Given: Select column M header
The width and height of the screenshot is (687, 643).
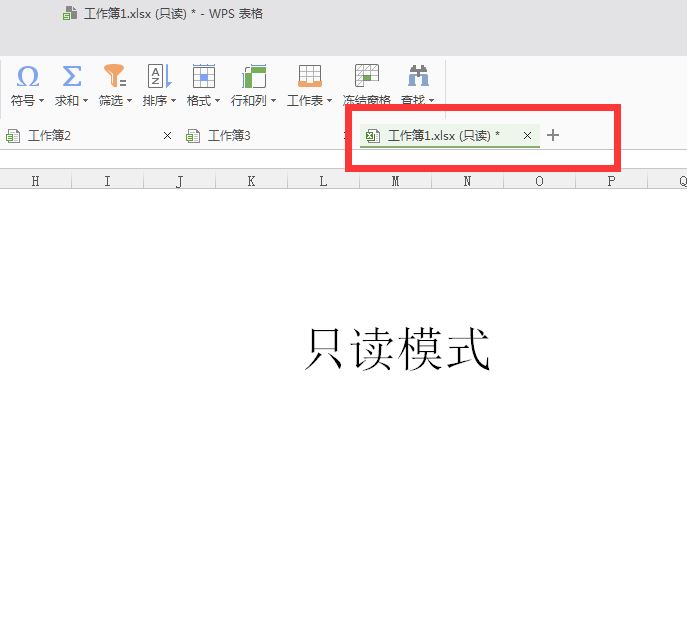Looking at the screenshot, I should (x=395, y=181).
